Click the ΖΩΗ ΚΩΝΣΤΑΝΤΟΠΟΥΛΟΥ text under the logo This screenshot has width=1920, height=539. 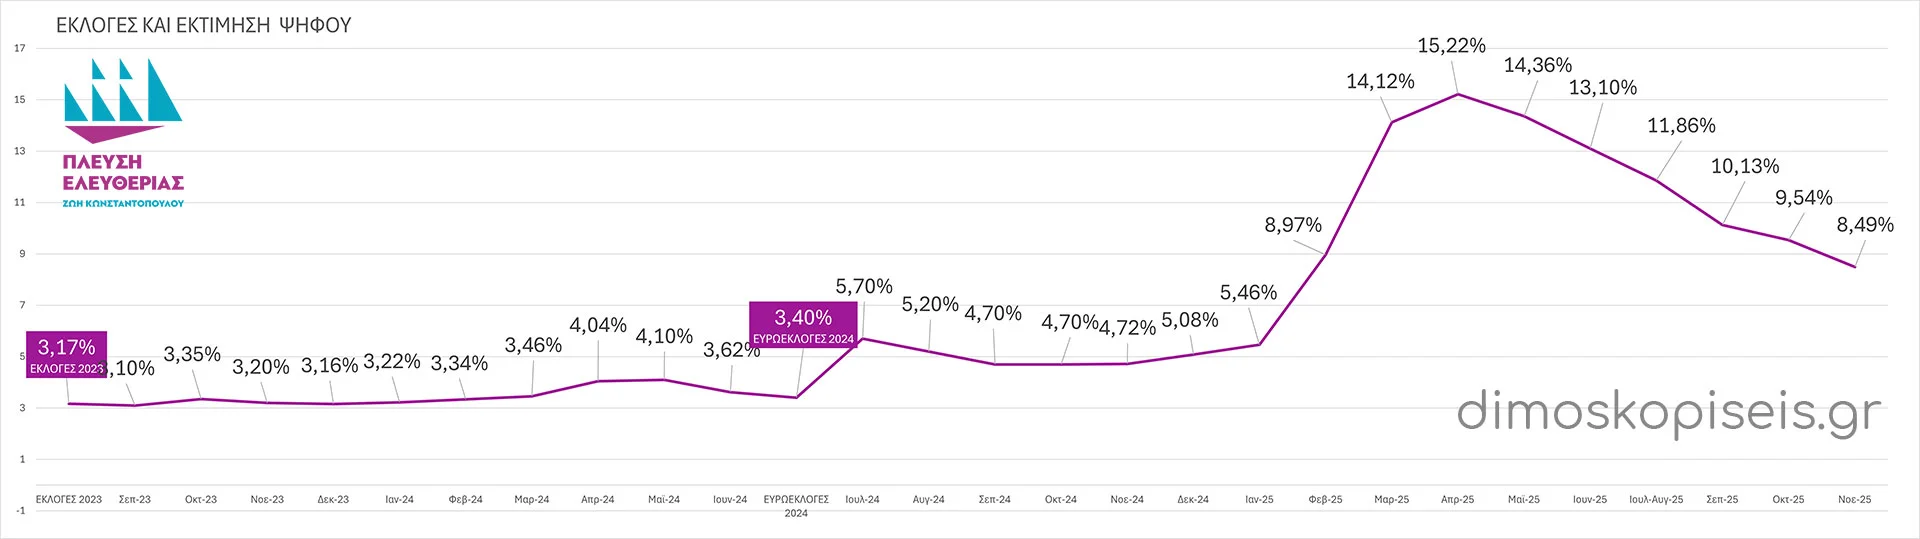pyautogui.click(x=123, y=203)
